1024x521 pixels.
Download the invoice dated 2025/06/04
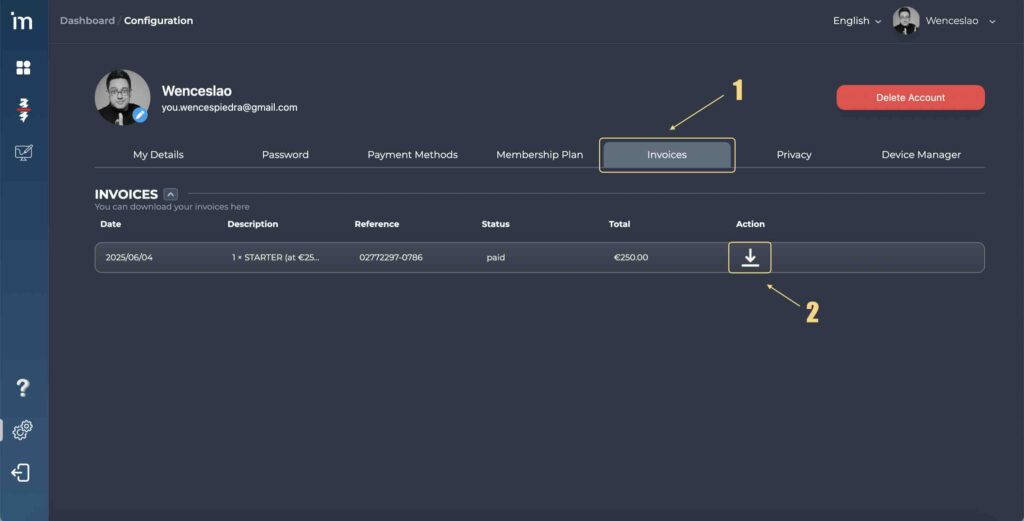tap(750, 258)
